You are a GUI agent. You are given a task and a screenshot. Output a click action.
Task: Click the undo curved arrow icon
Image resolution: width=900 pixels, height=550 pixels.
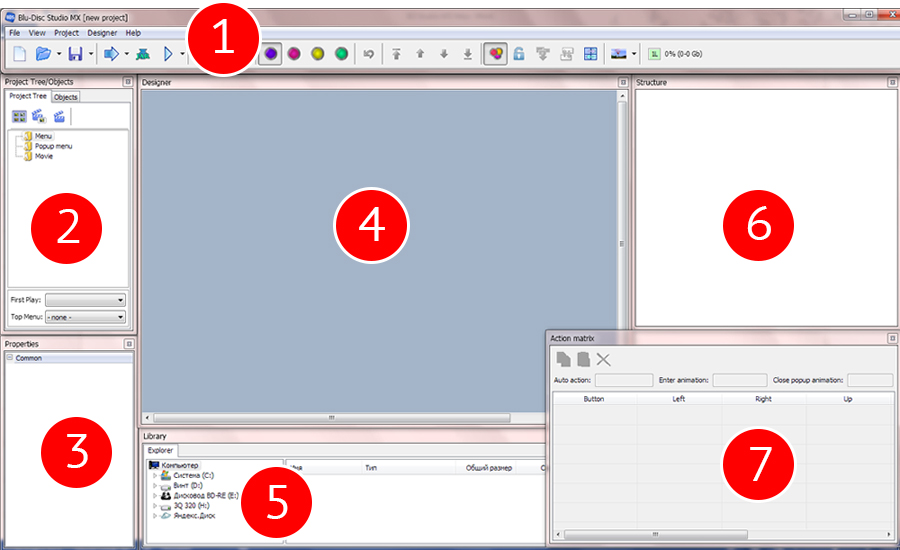368,54
